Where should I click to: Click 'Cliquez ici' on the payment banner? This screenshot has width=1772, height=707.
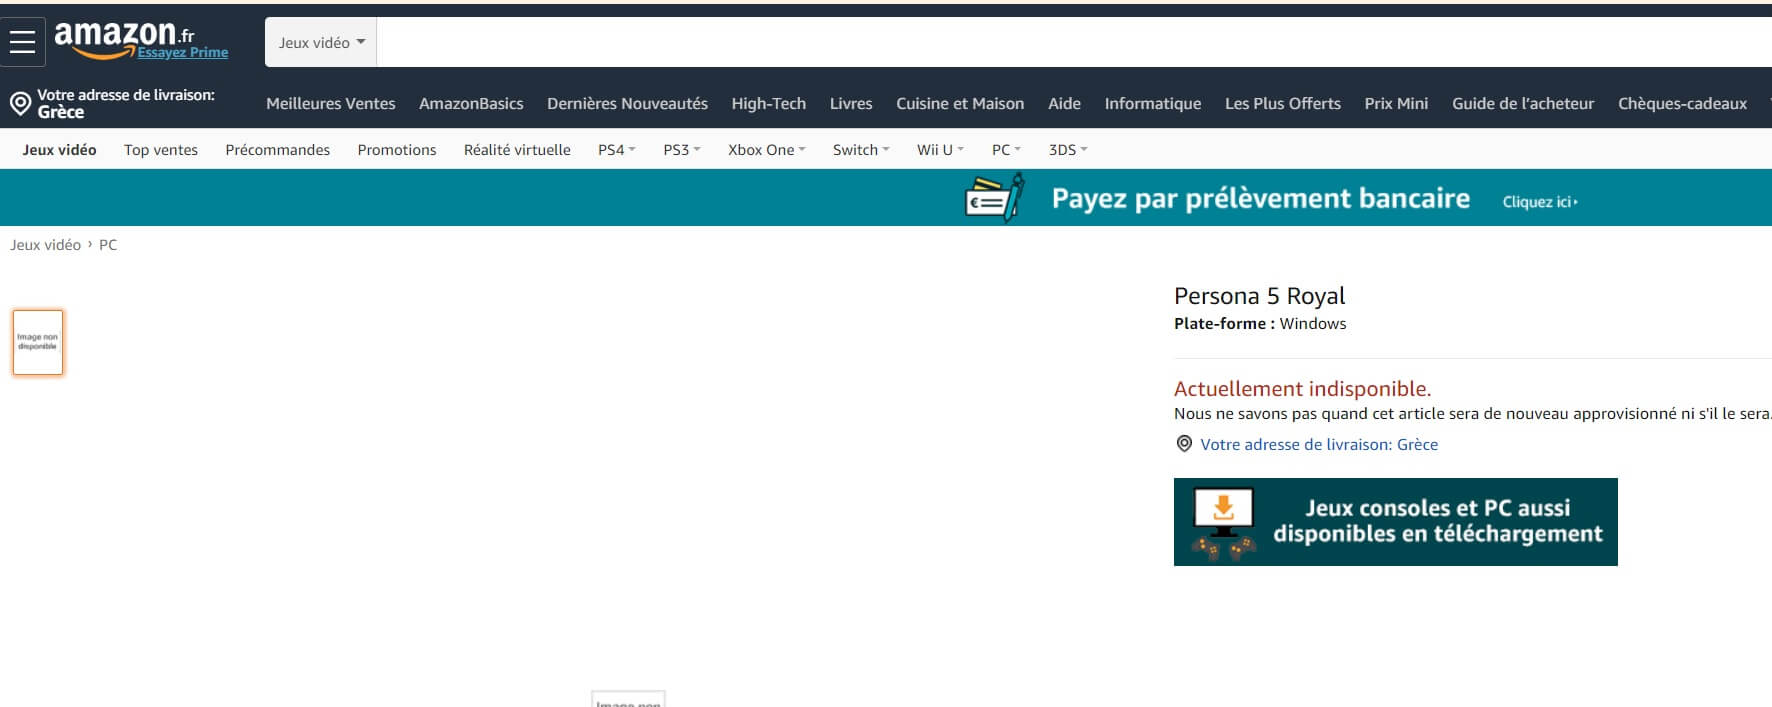pyautogui.click(x=1539, y=202)
